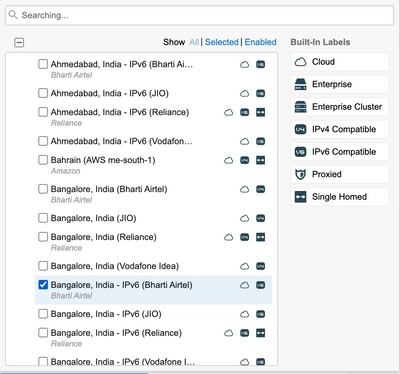Show All agents filter

(x=194, y=42)
